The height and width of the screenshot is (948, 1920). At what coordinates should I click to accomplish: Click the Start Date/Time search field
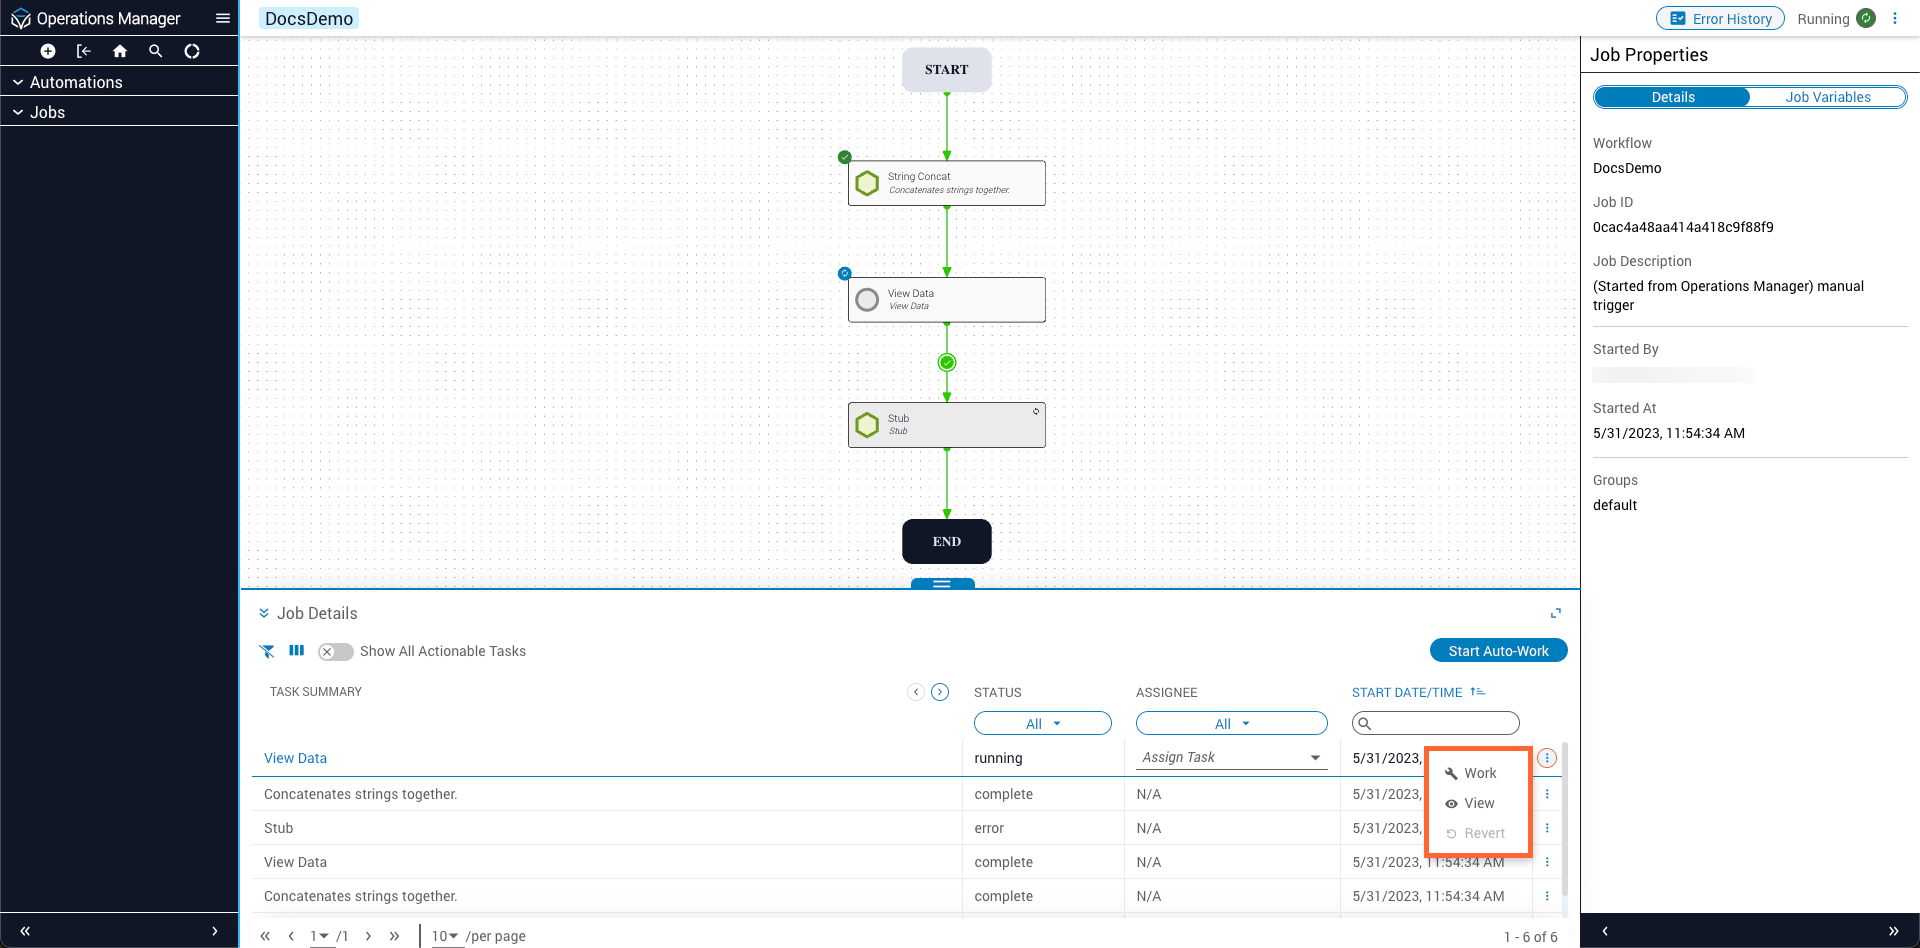pos(1443,723)
